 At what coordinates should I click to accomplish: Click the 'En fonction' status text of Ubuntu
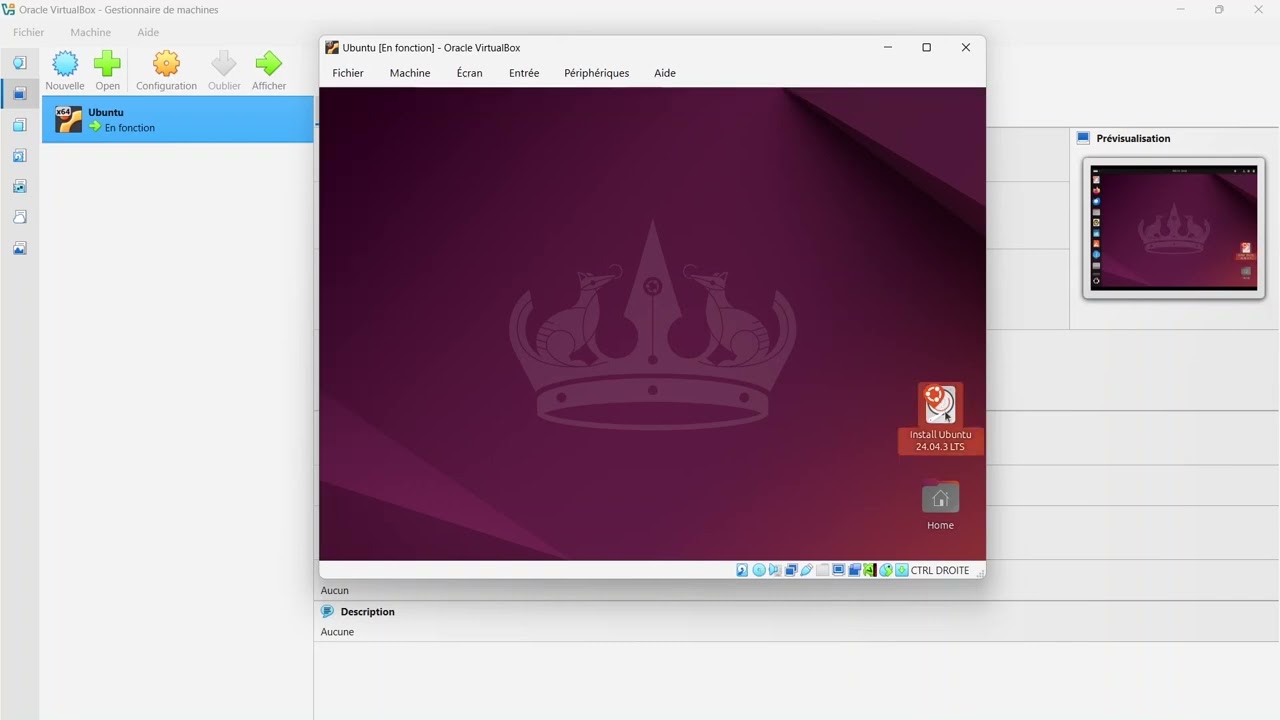130,128
